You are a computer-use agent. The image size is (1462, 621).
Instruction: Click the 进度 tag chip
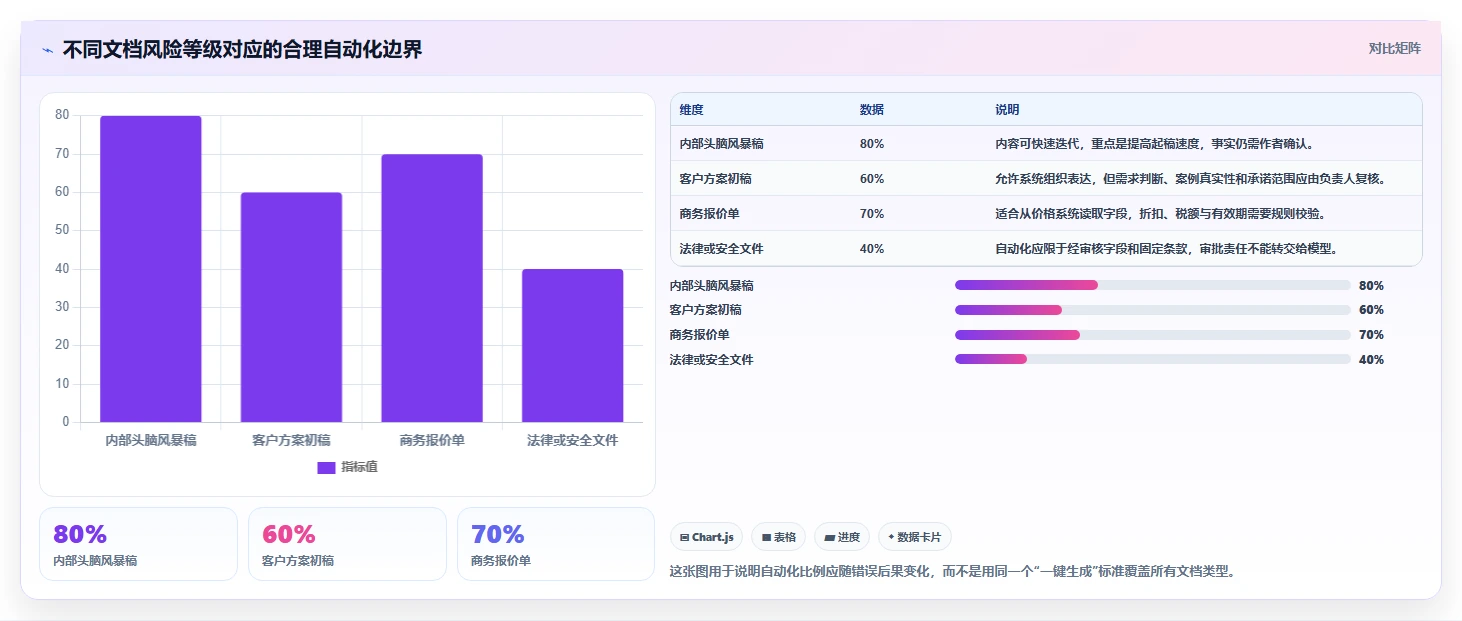(842, 537)
